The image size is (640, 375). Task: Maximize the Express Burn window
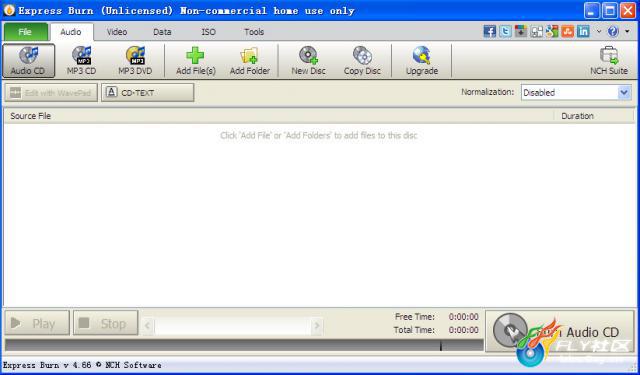[x=610, y=11]
